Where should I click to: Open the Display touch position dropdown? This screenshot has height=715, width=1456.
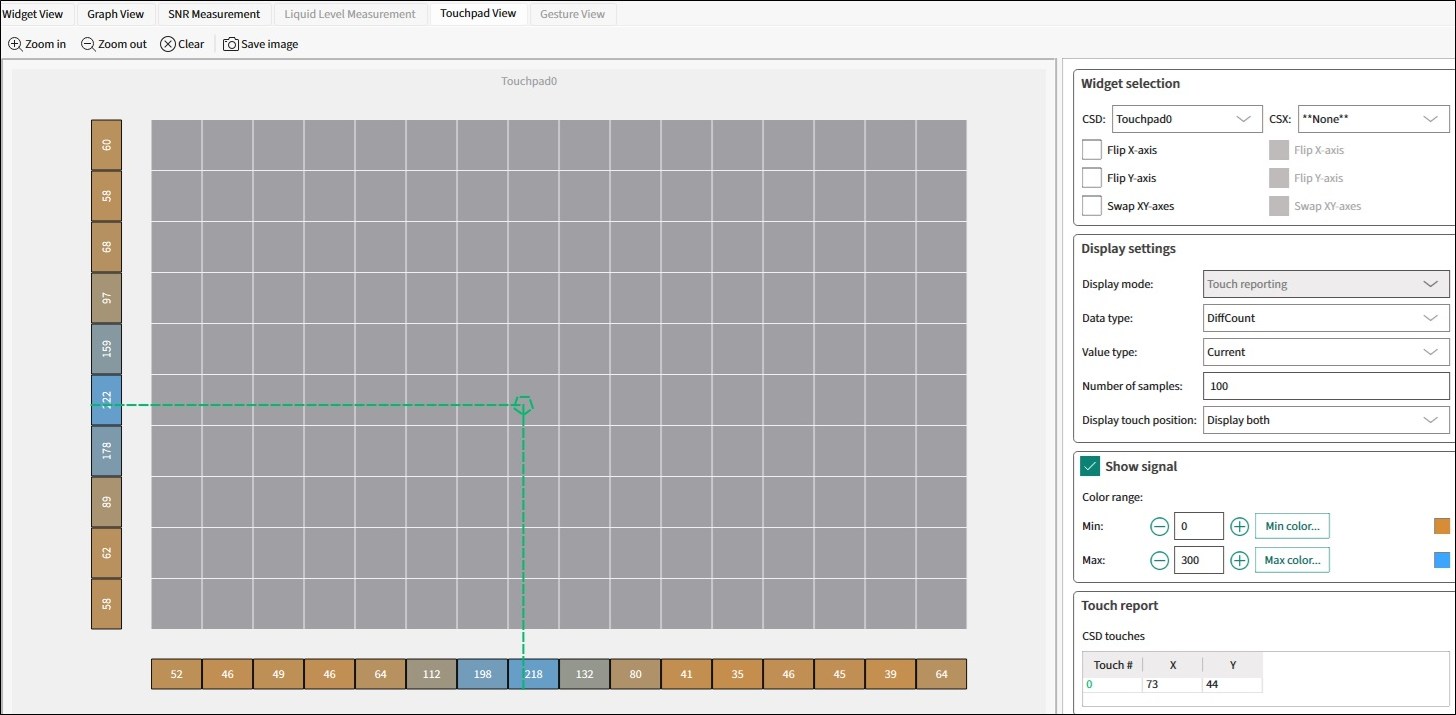1326,420
